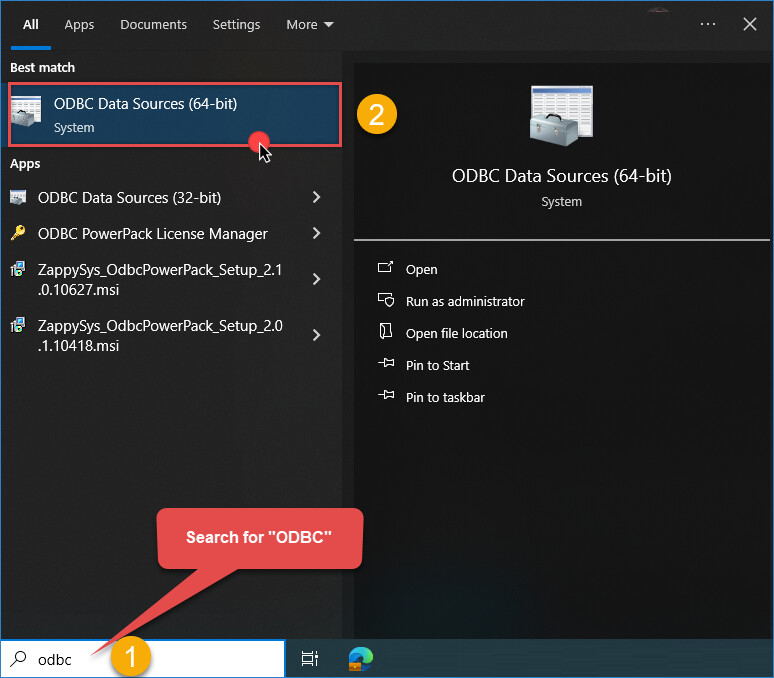Image resolution: width=774 pixels, height=678 pixels.
Task: Open Task View from taskbar
Action: 310,658
